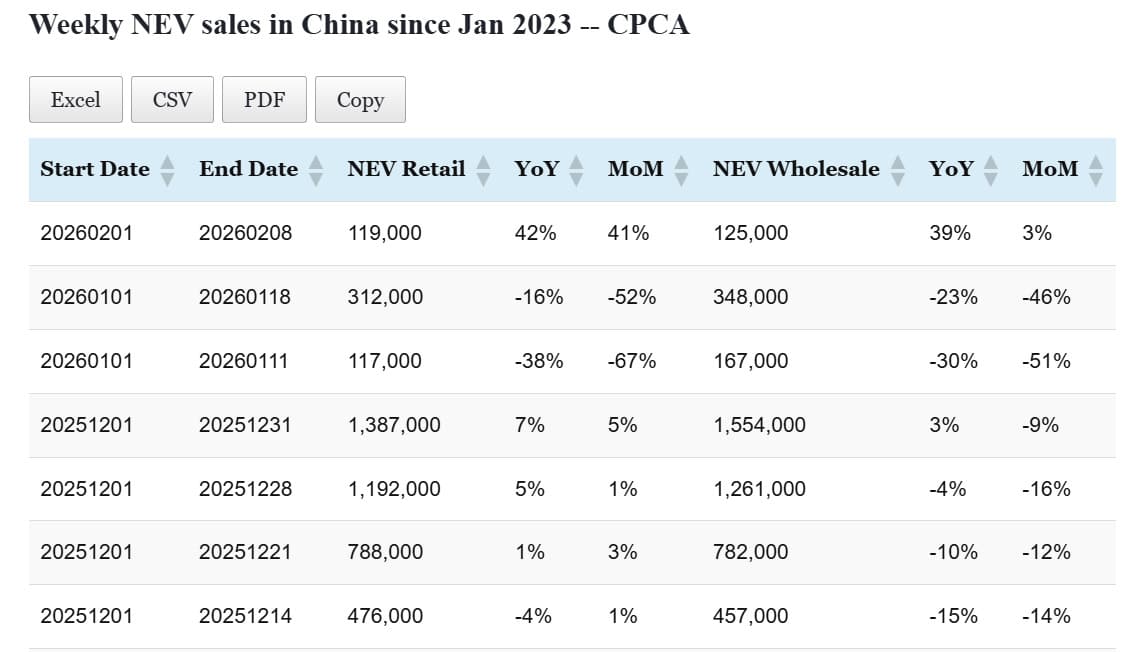
Task: Click sort arrows beside End Date
Action: [316, 170]
